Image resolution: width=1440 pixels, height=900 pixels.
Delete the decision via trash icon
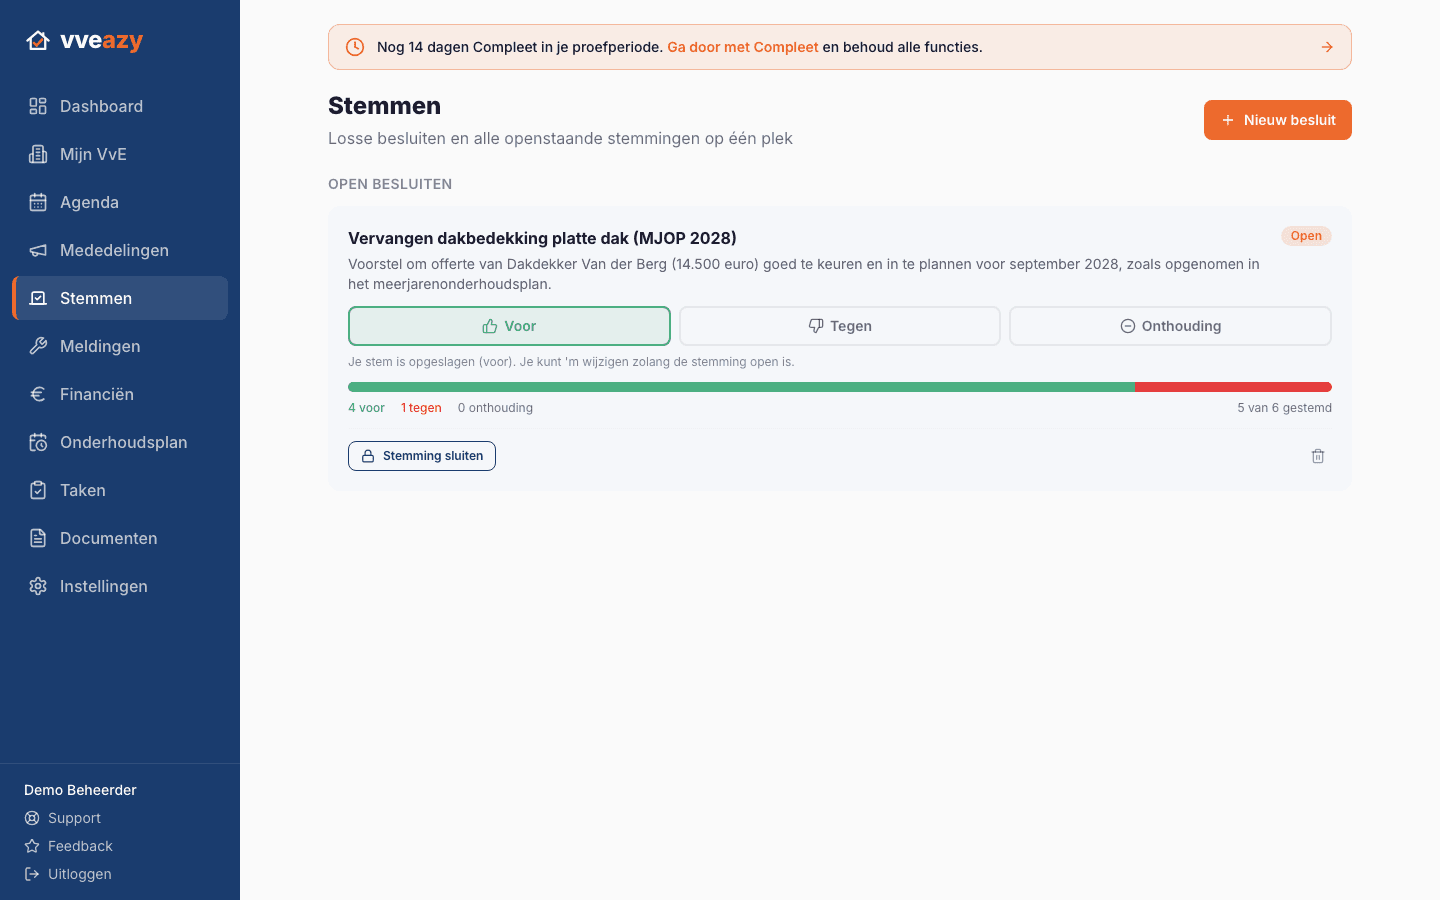[x=1318, y=456]
